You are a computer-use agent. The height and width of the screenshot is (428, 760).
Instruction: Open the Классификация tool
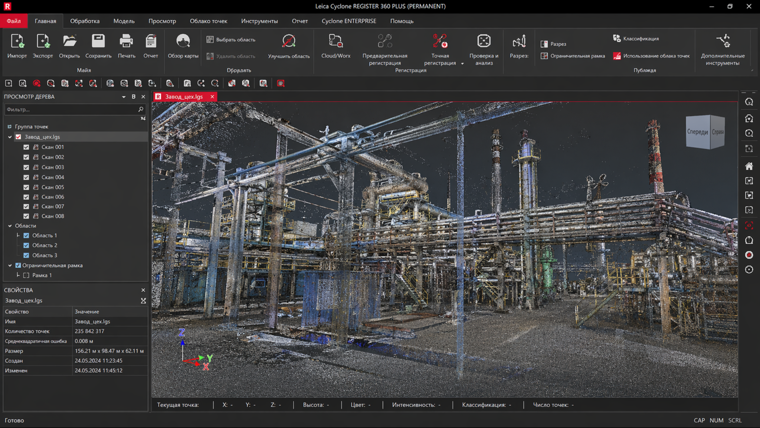tap(635, 38)
